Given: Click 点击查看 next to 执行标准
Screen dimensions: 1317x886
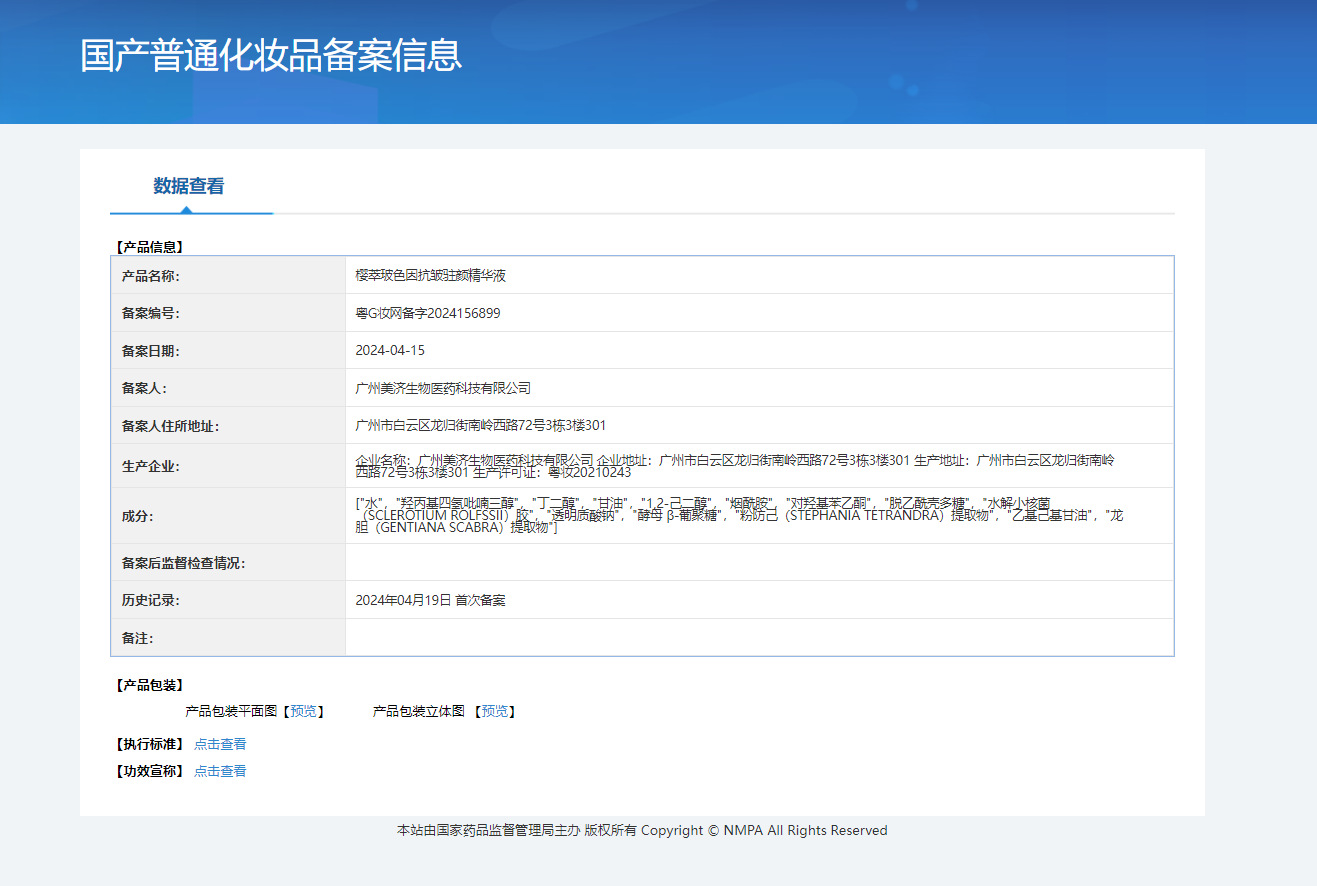Looking at the screenshot, I should [x=220, y=743].
